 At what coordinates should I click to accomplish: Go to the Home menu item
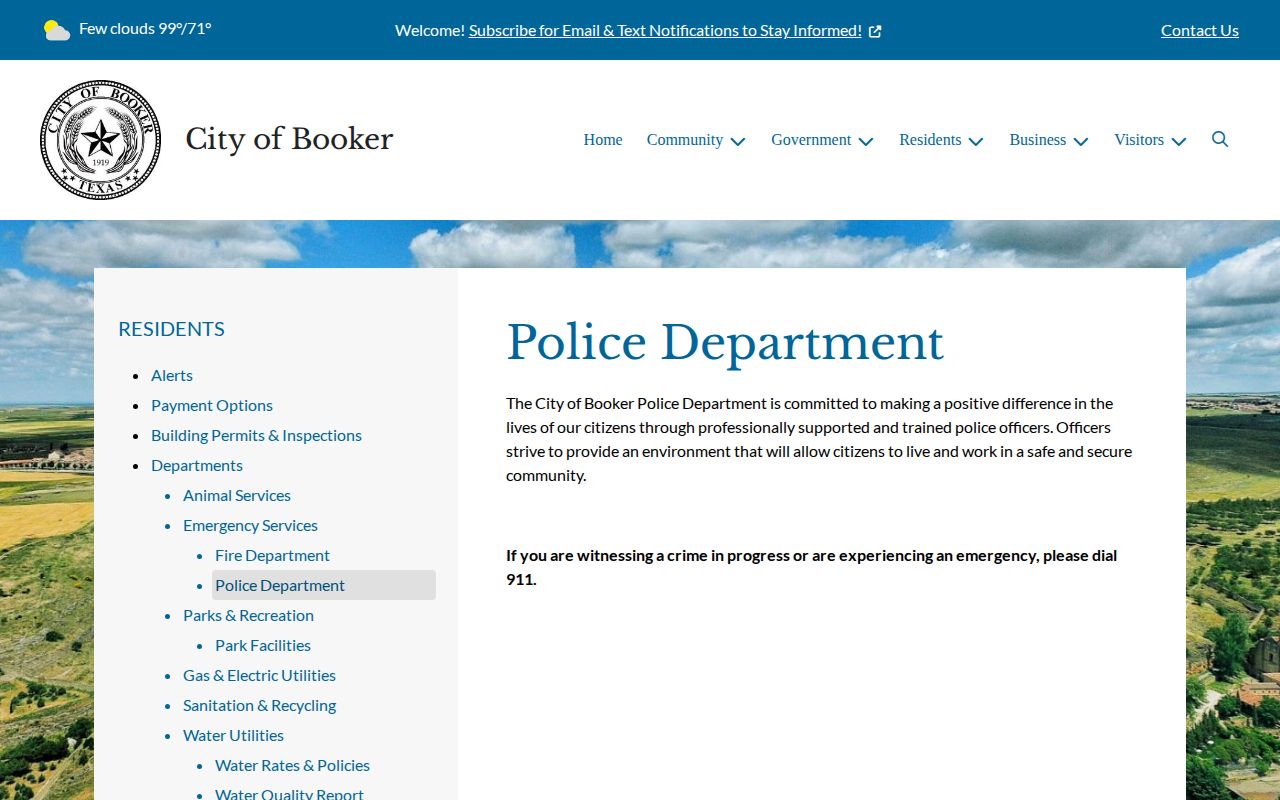click(603, 140)
